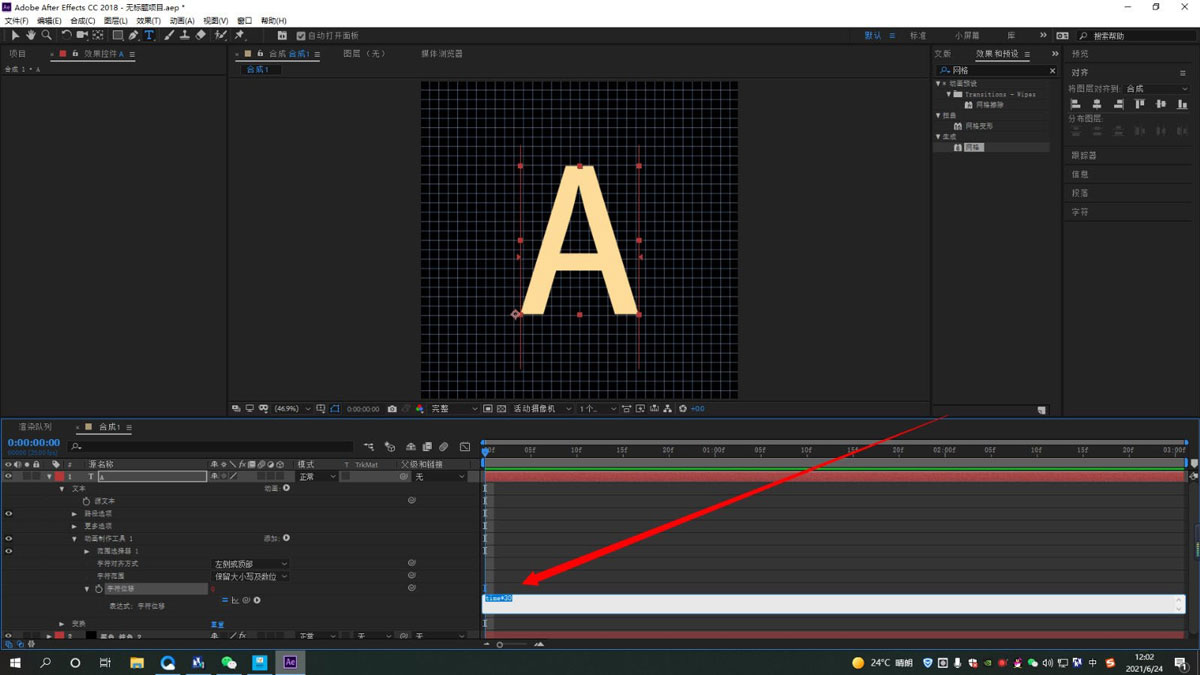This screenshot has width=1200, height=675.
Task: Choose the Zoom magnifier tool
Action: coord(46,35)
